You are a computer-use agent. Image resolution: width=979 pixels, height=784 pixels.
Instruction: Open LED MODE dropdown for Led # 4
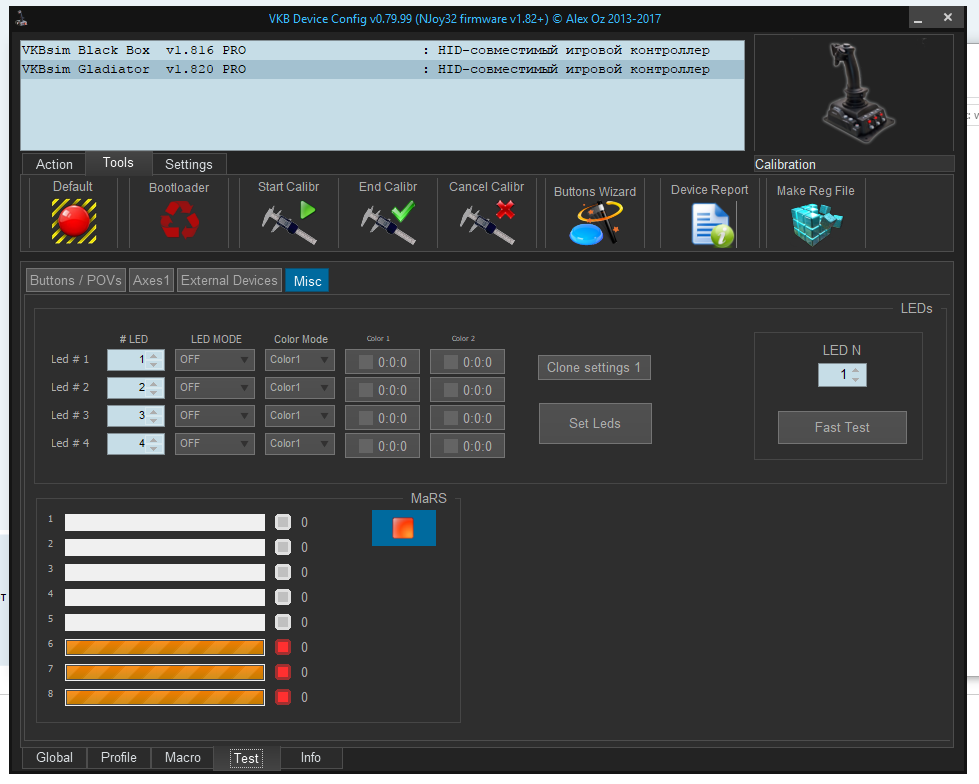coord(215,444)
